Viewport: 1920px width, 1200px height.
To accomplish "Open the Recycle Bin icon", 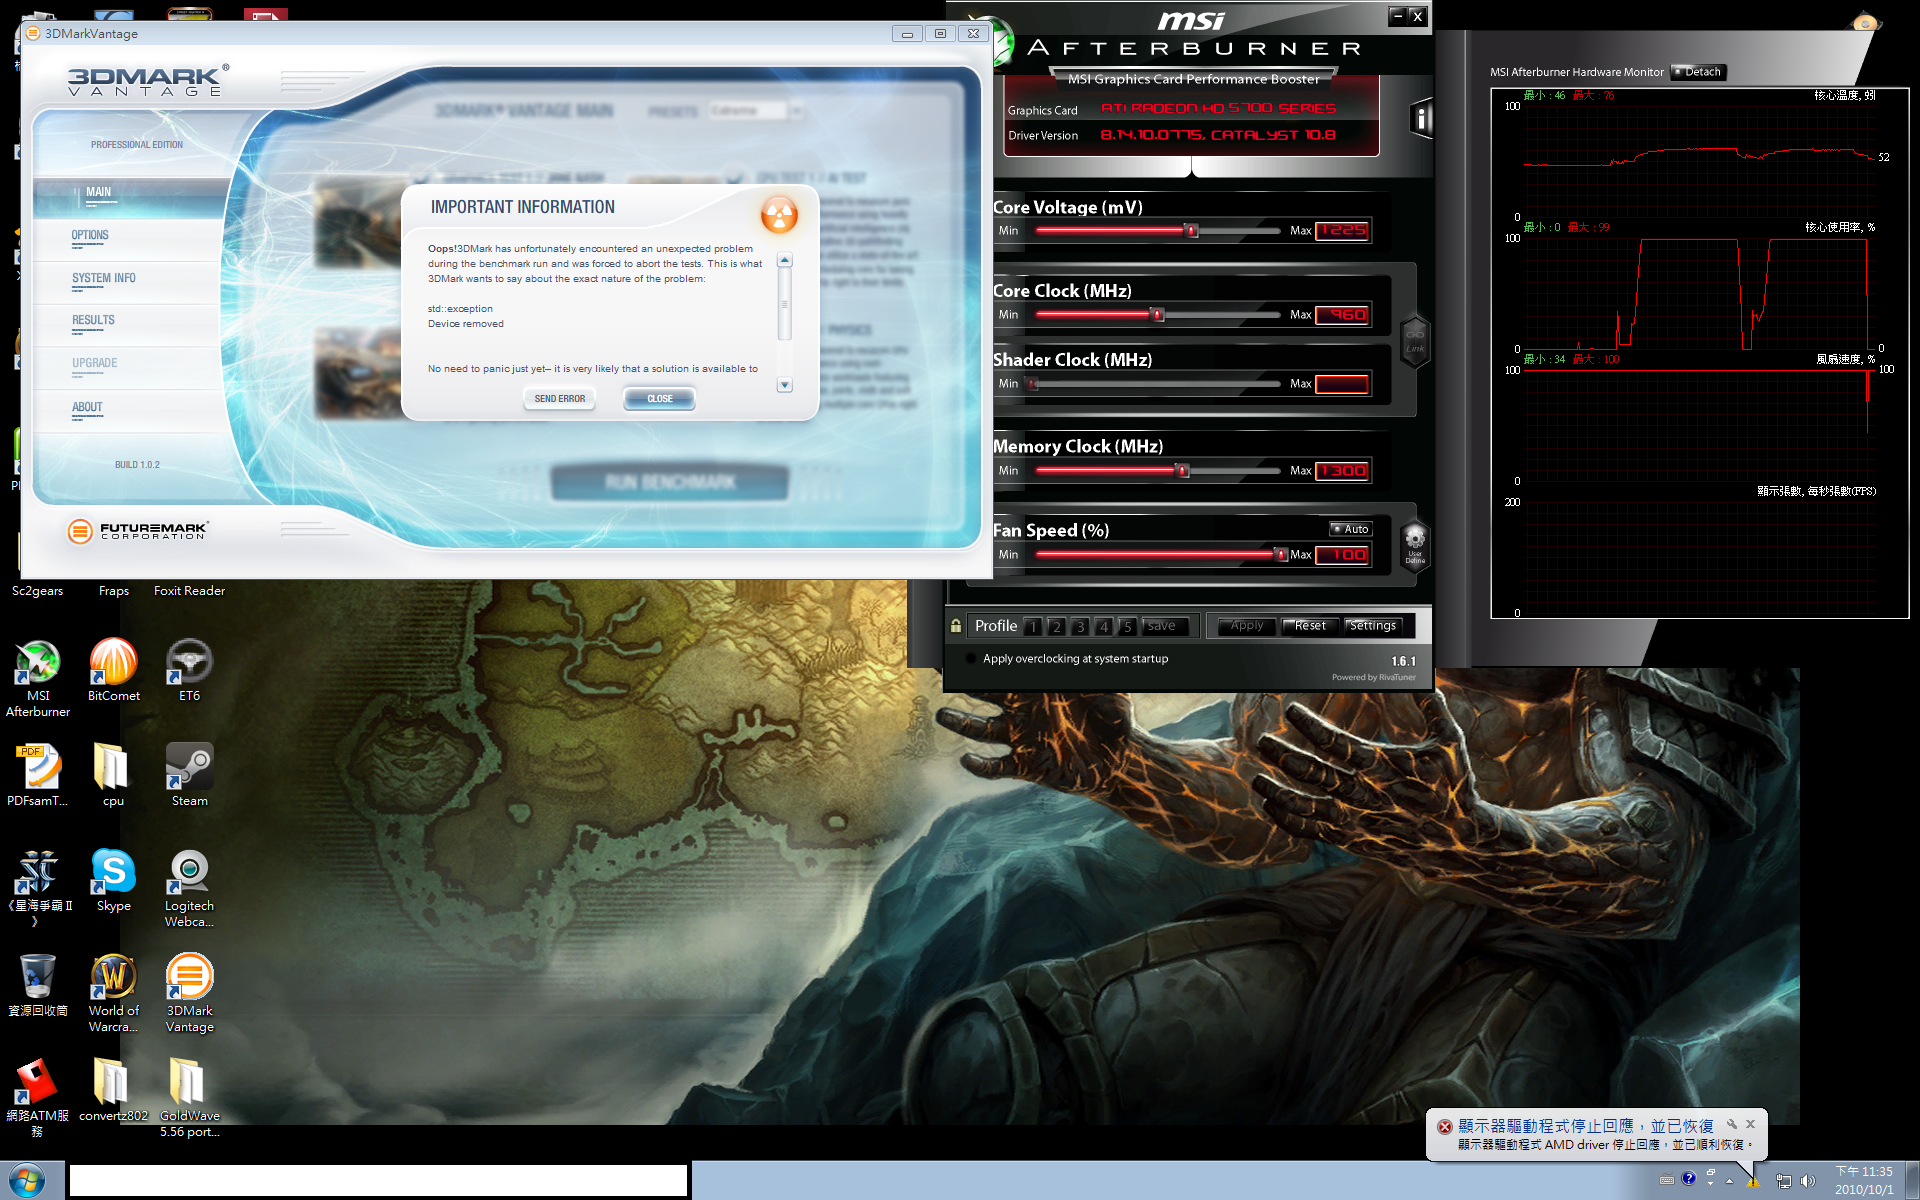I will pyautogui.click(x=38, y=984).
